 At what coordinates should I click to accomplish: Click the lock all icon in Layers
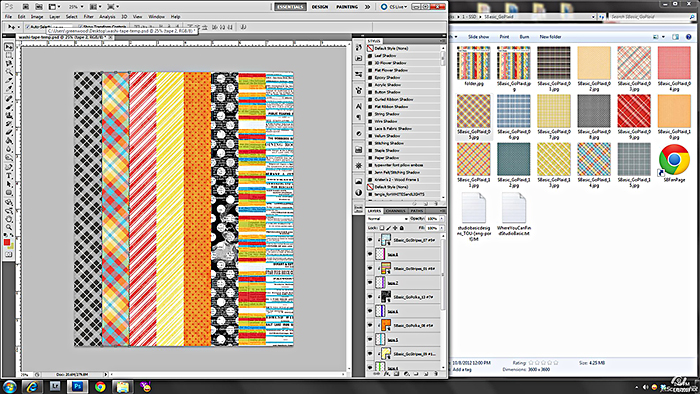pyautogui.click(x=402, y=228)
